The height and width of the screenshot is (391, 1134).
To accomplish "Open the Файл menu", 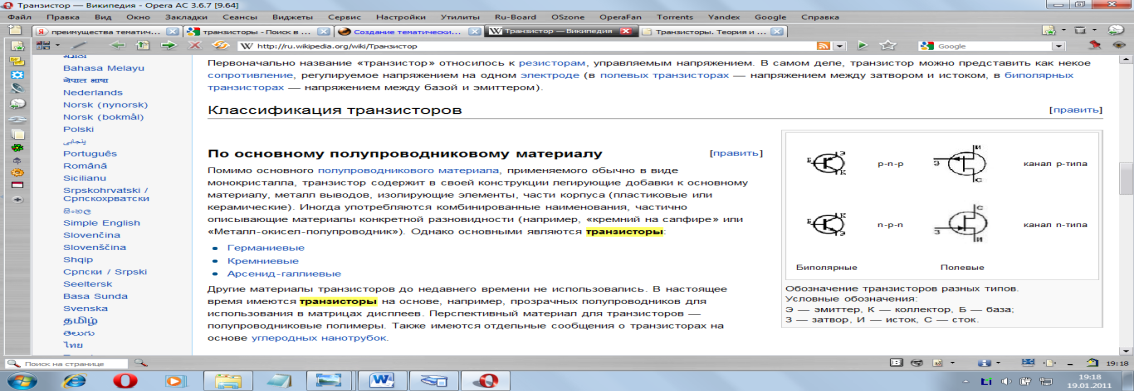I will point(19,16).
